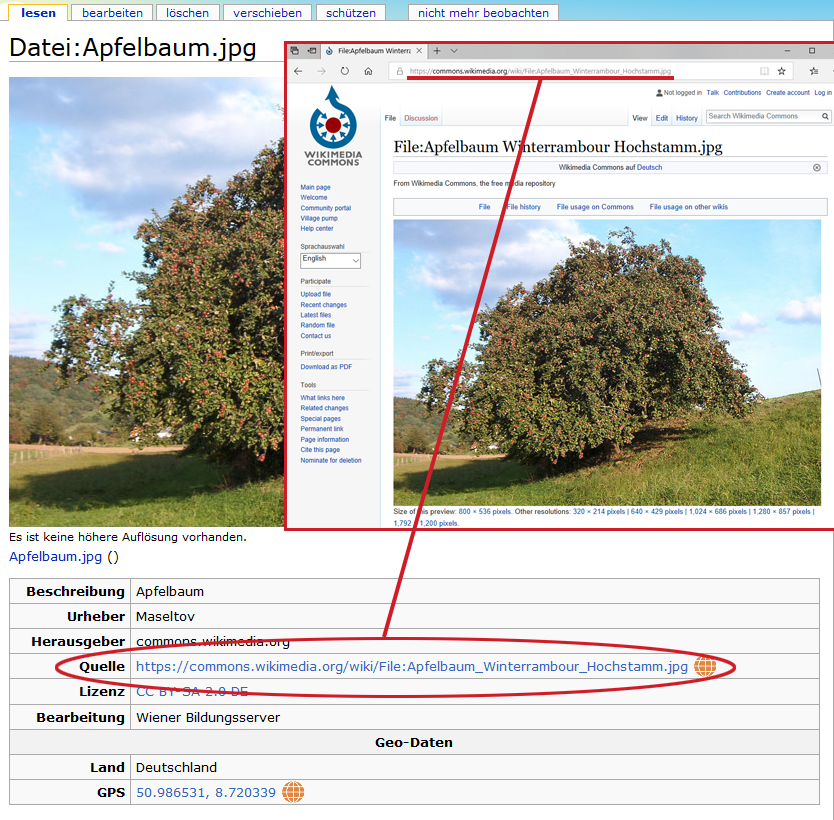Image resolution: width=834 pixels, height=820 pixels.
Task: Click the search magnifier in Wikimedia Commons
Action: click(826, 117)
